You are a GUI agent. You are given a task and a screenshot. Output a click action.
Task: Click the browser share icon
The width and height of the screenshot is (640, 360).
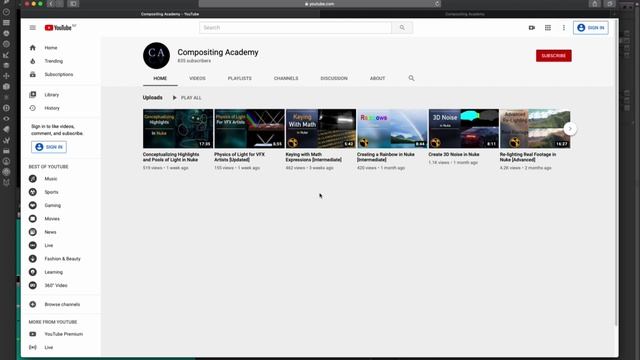tap(595, 4)
